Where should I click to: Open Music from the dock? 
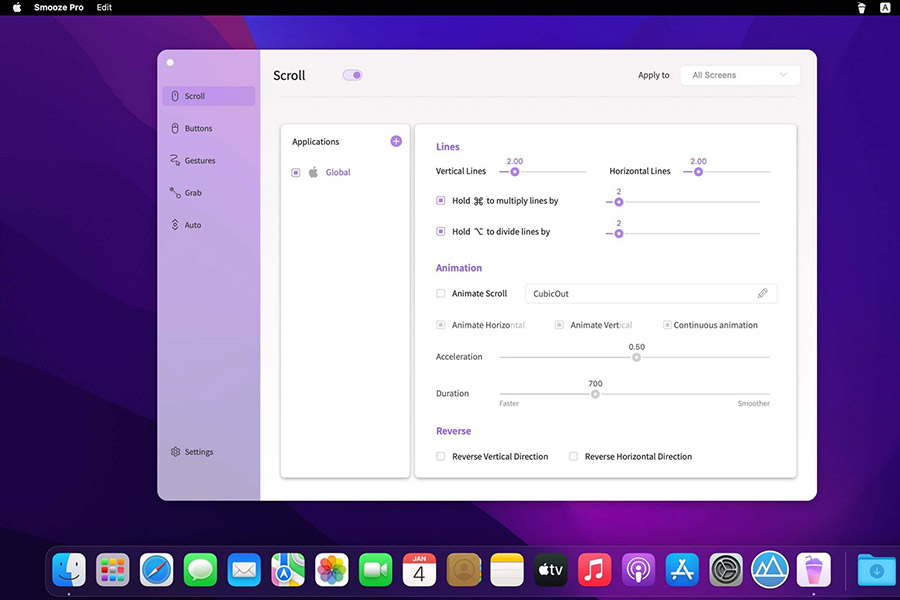[x=594, y=570]
